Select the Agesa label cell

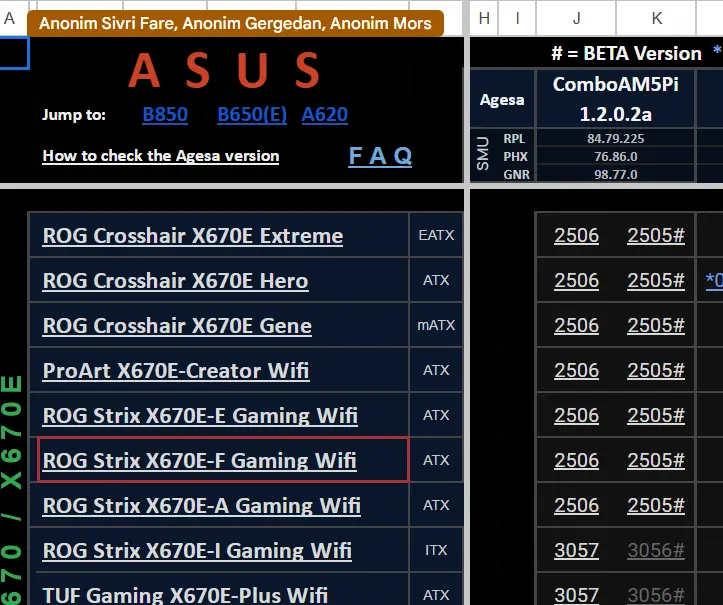point(502,99)
